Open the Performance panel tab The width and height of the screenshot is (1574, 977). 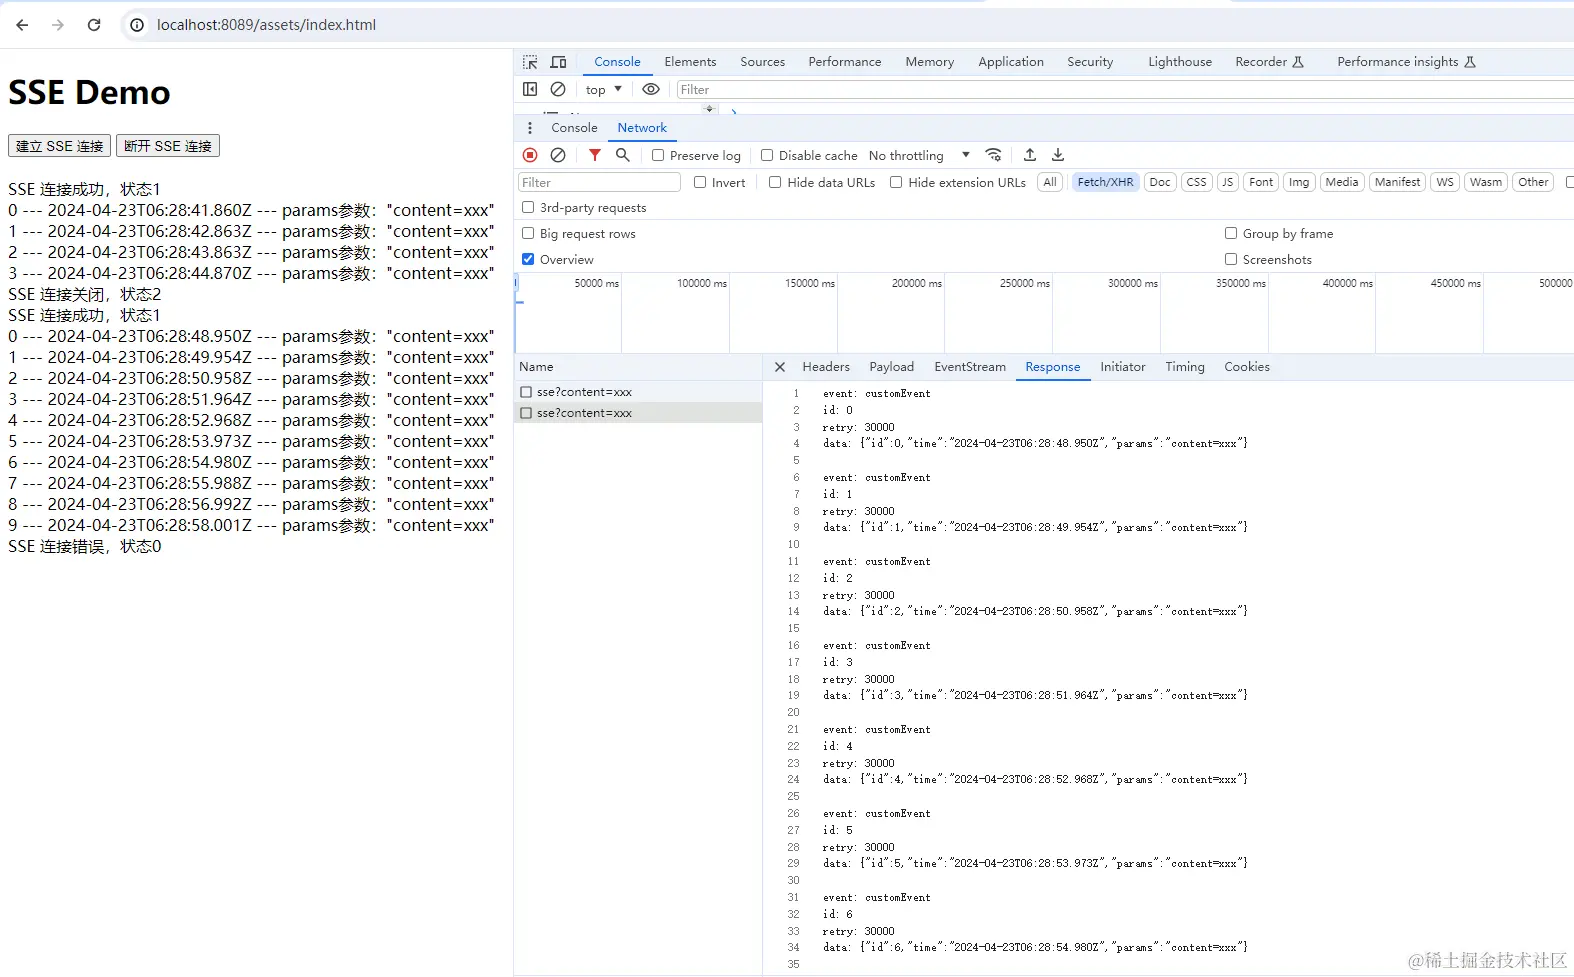[x=845, y=62]
